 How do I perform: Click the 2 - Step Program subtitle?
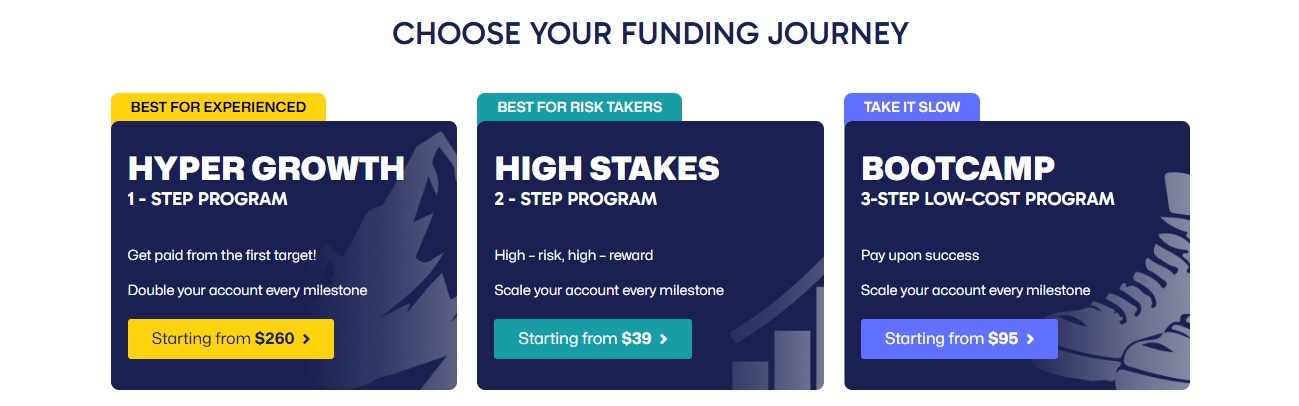[x=575, y=199]
